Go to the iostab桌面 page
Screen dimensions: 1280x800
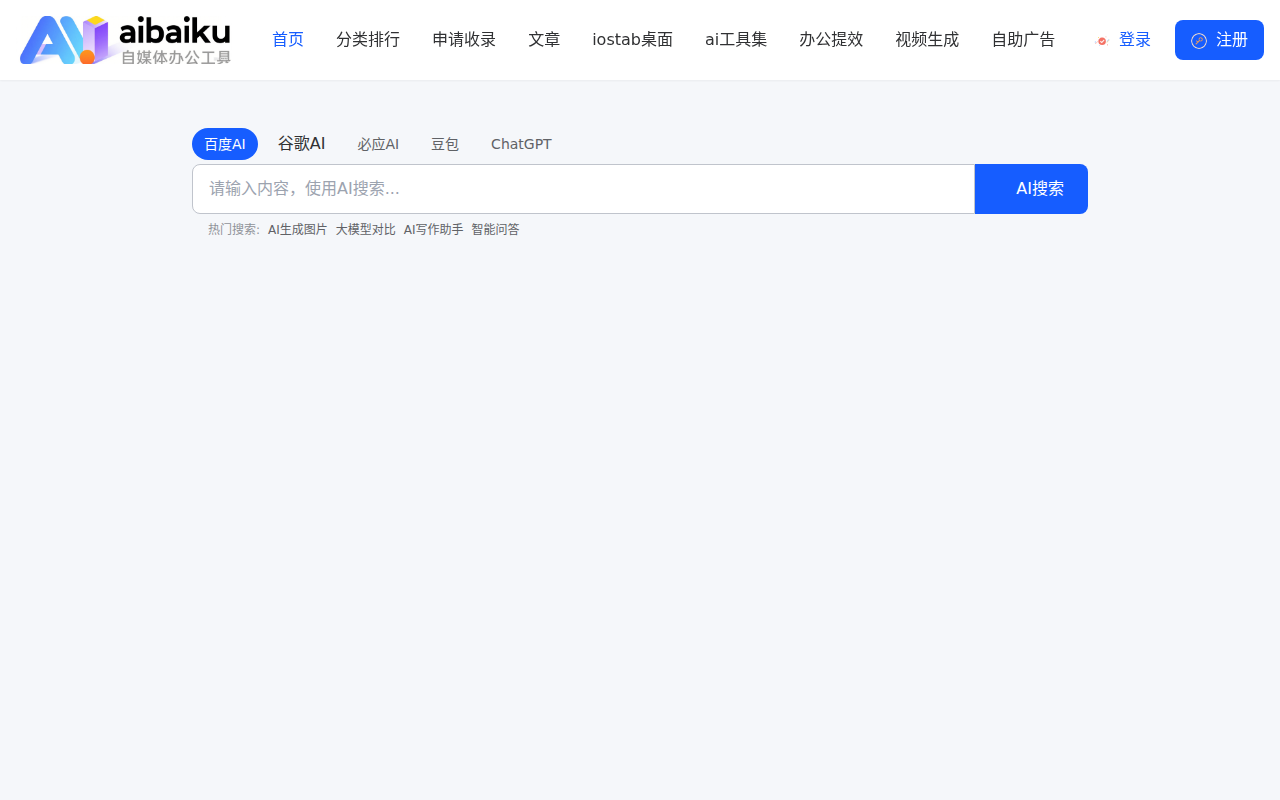click(632, 39)
